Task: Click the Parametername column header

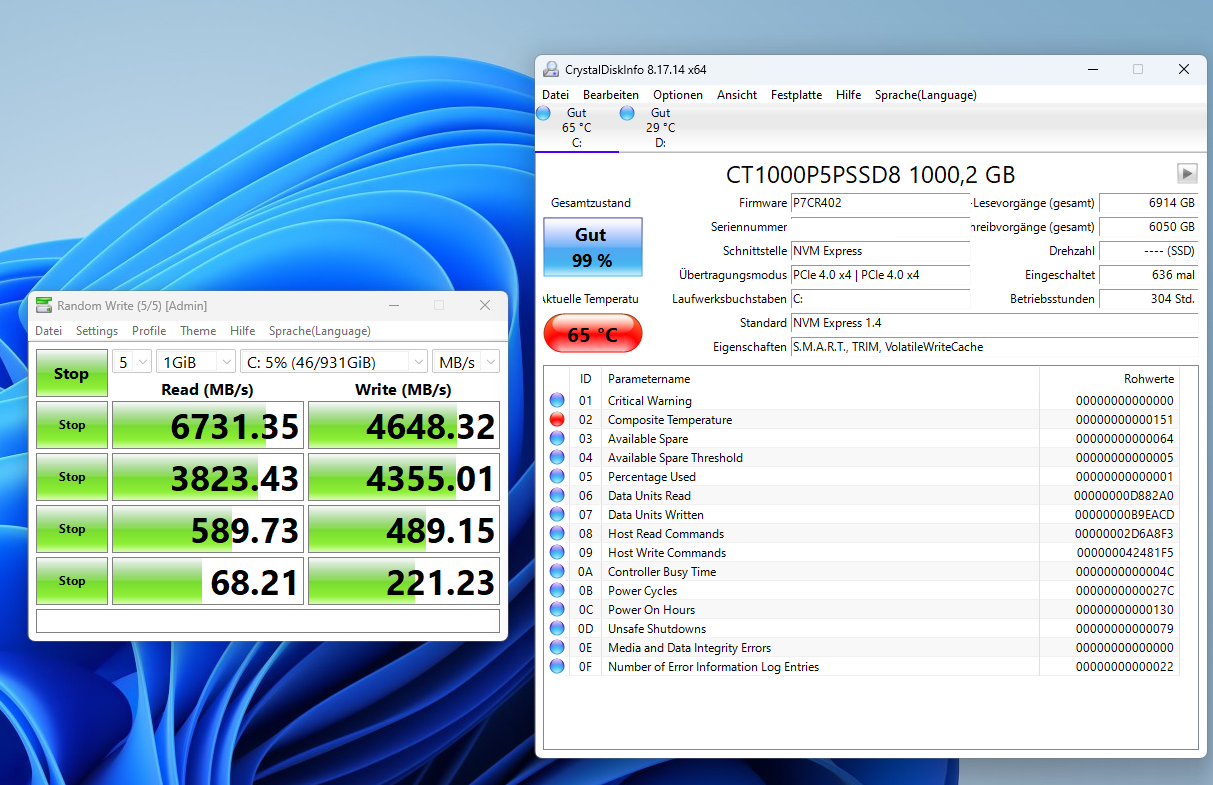Action: pyautogui.click(x=820, y=379)
